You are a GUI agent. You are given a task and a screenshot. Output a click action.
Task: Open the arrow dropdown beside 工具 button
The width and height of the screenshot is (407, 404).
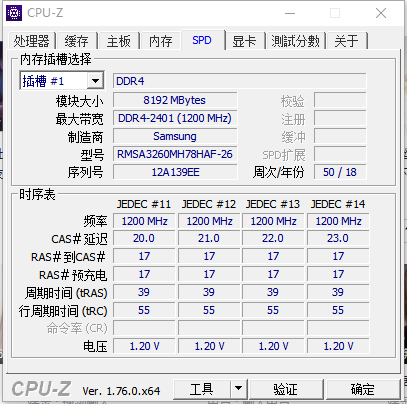[238, 388]
